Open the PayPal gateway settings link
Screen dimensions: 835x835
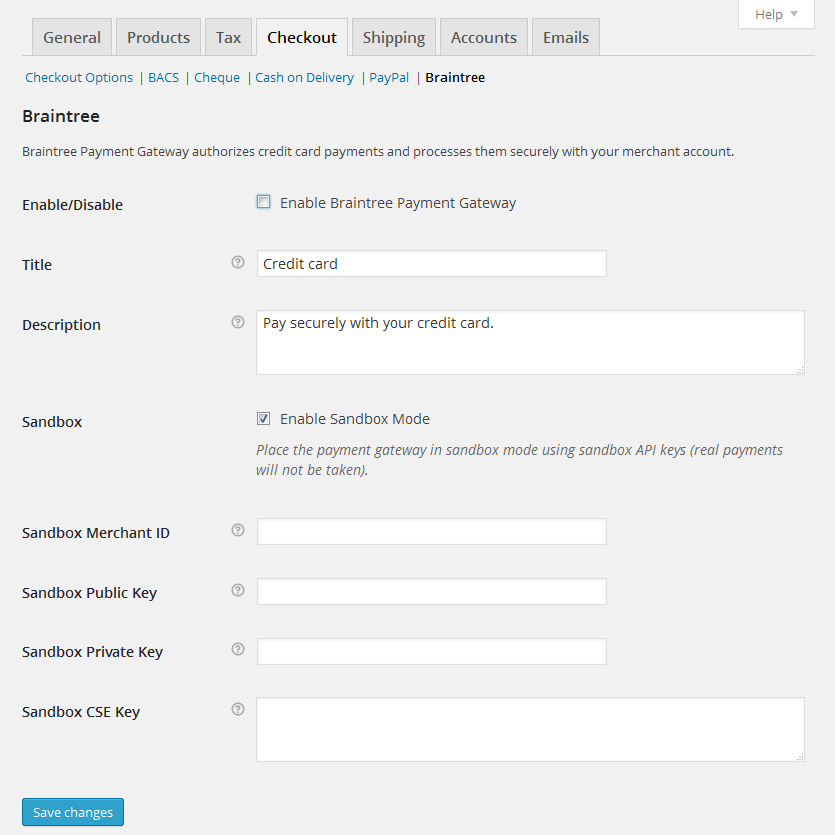click(x=389, y=78)
